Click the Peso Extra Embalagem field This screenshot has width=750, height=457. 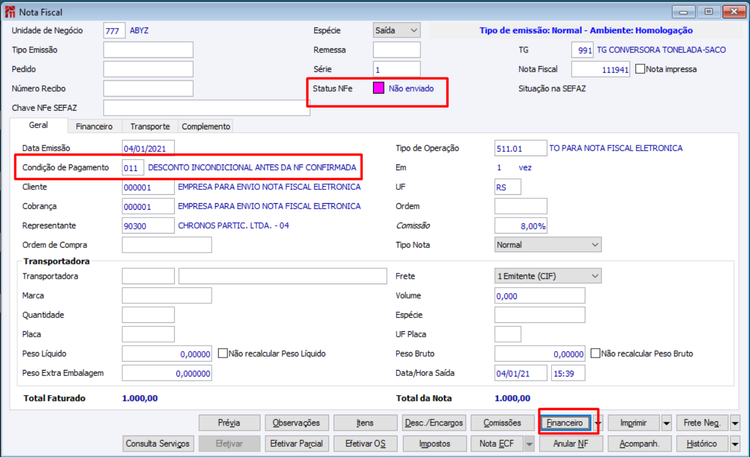[167, 373]
